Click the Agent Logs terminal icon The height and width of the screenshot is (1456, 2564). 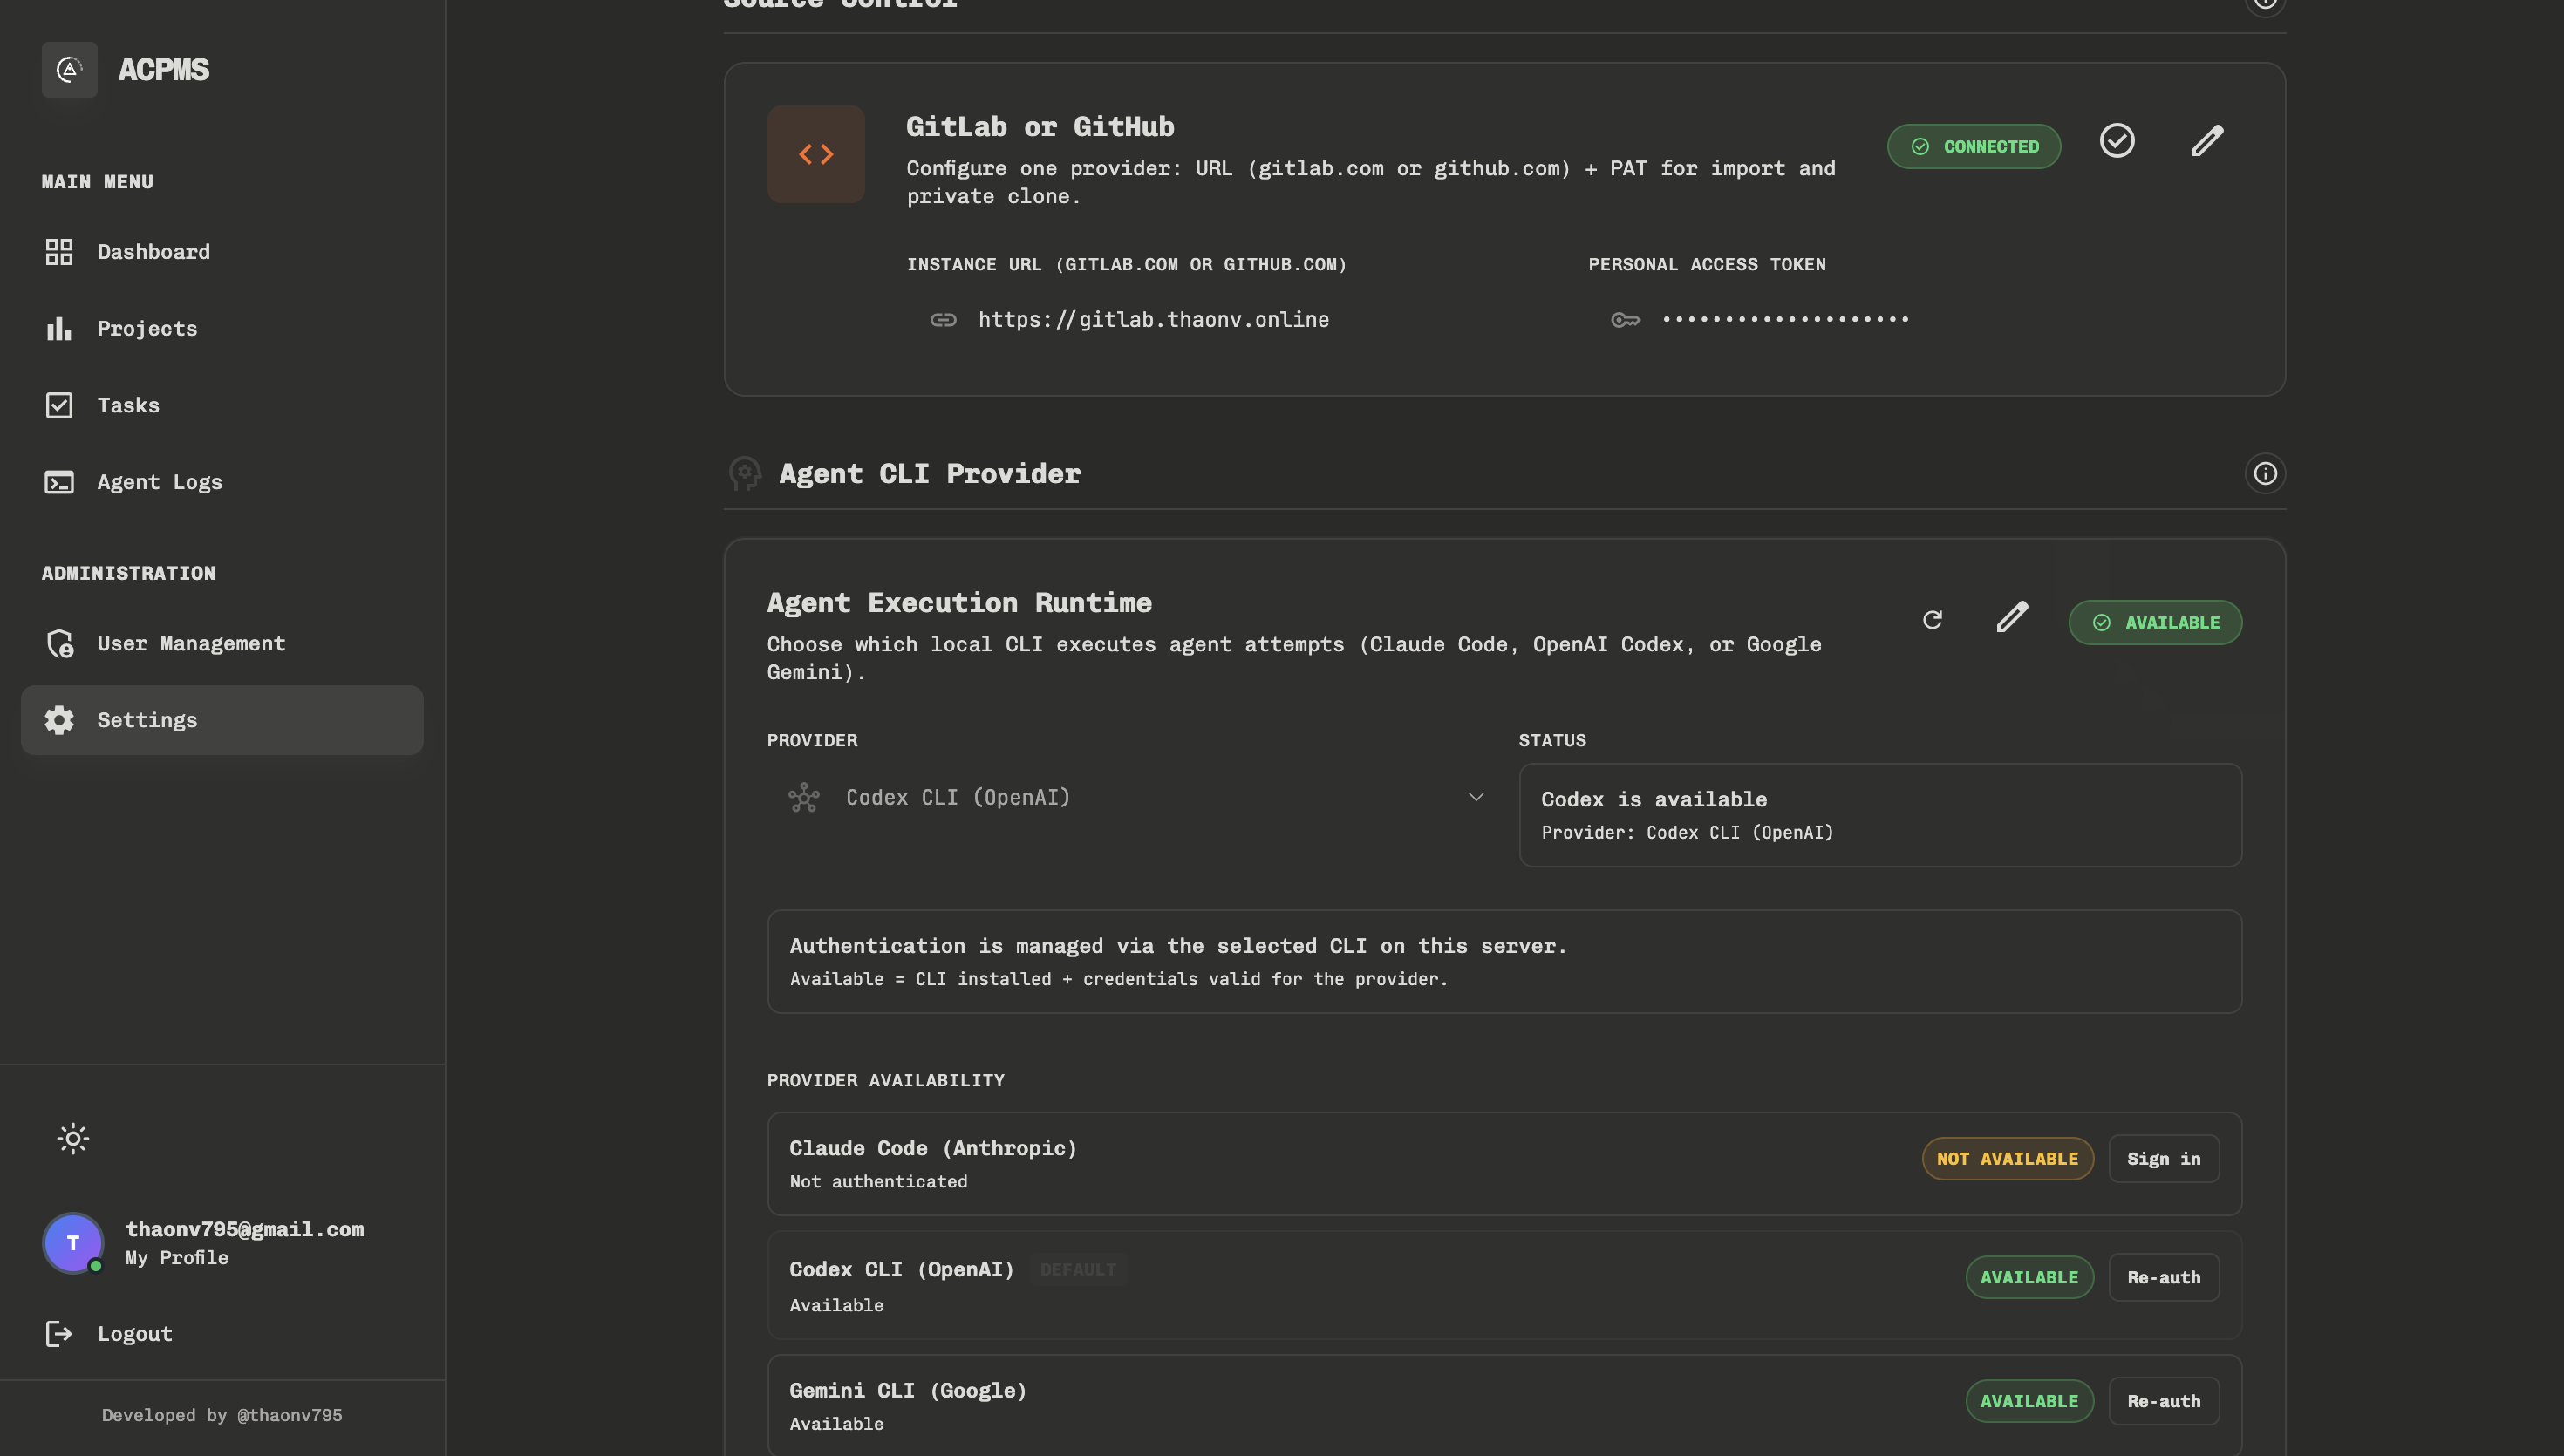[59, 482]
